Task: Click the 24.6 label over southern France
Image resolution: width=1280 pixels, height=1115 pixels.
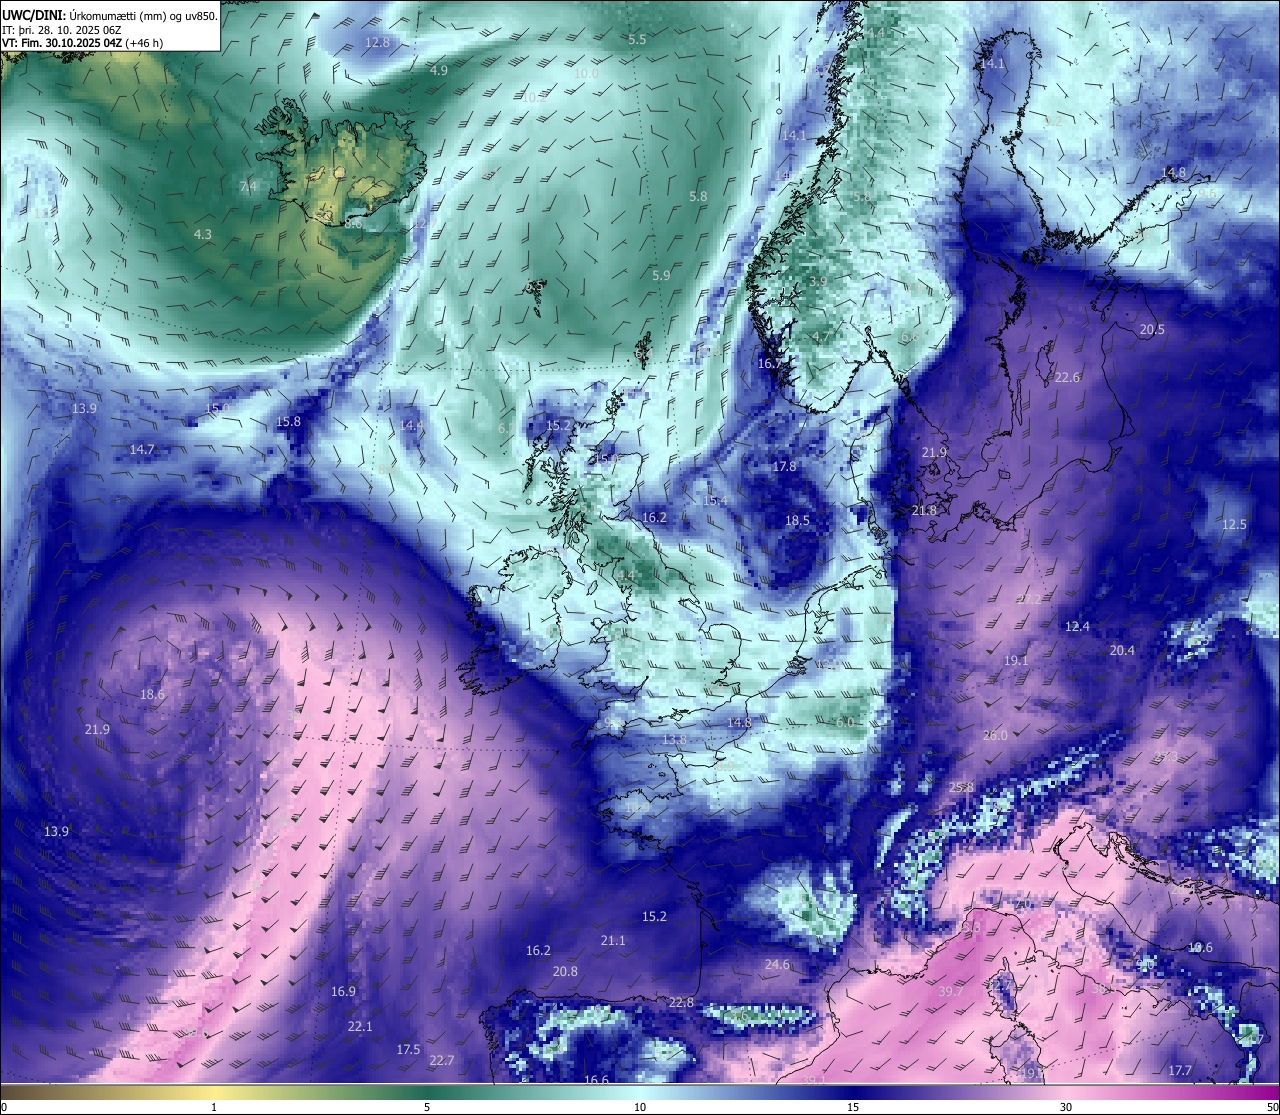Action: pyautogui.click(x=777, y=965)
